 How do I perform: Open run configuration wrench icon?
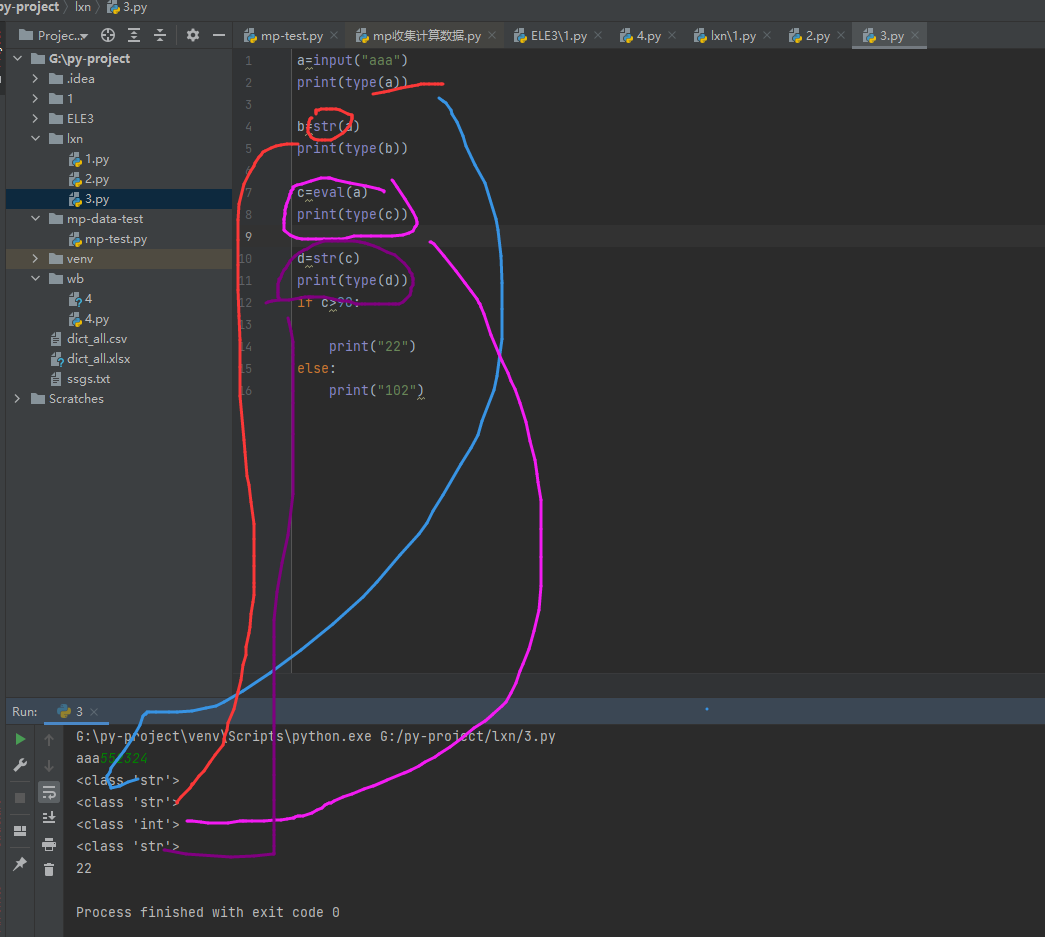(x=20, y=765)
